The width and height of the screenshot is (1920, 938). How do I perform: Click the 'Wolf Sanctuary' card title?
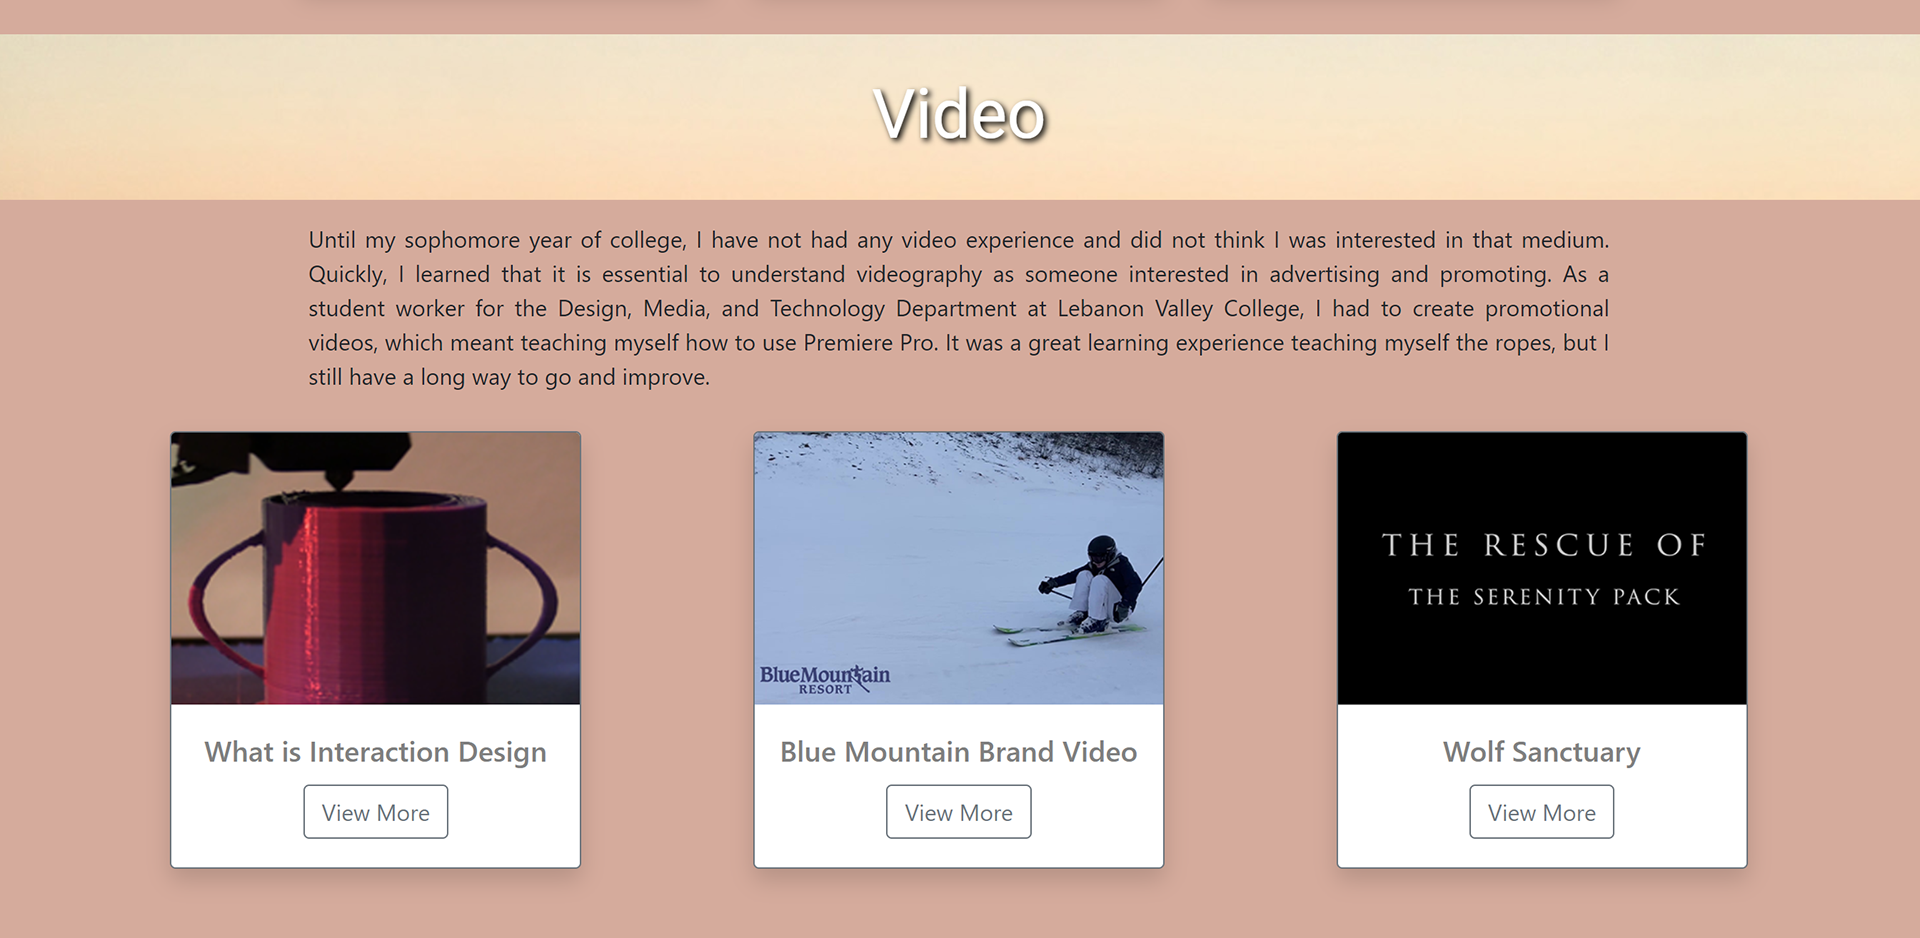(1541, 752)
